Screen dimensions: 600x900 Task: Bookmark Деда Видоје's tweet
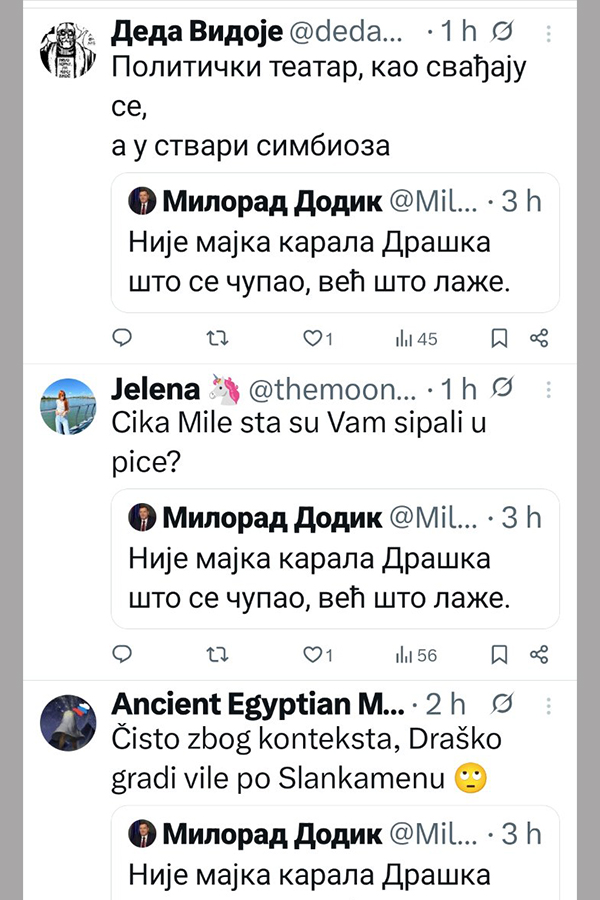499,339
